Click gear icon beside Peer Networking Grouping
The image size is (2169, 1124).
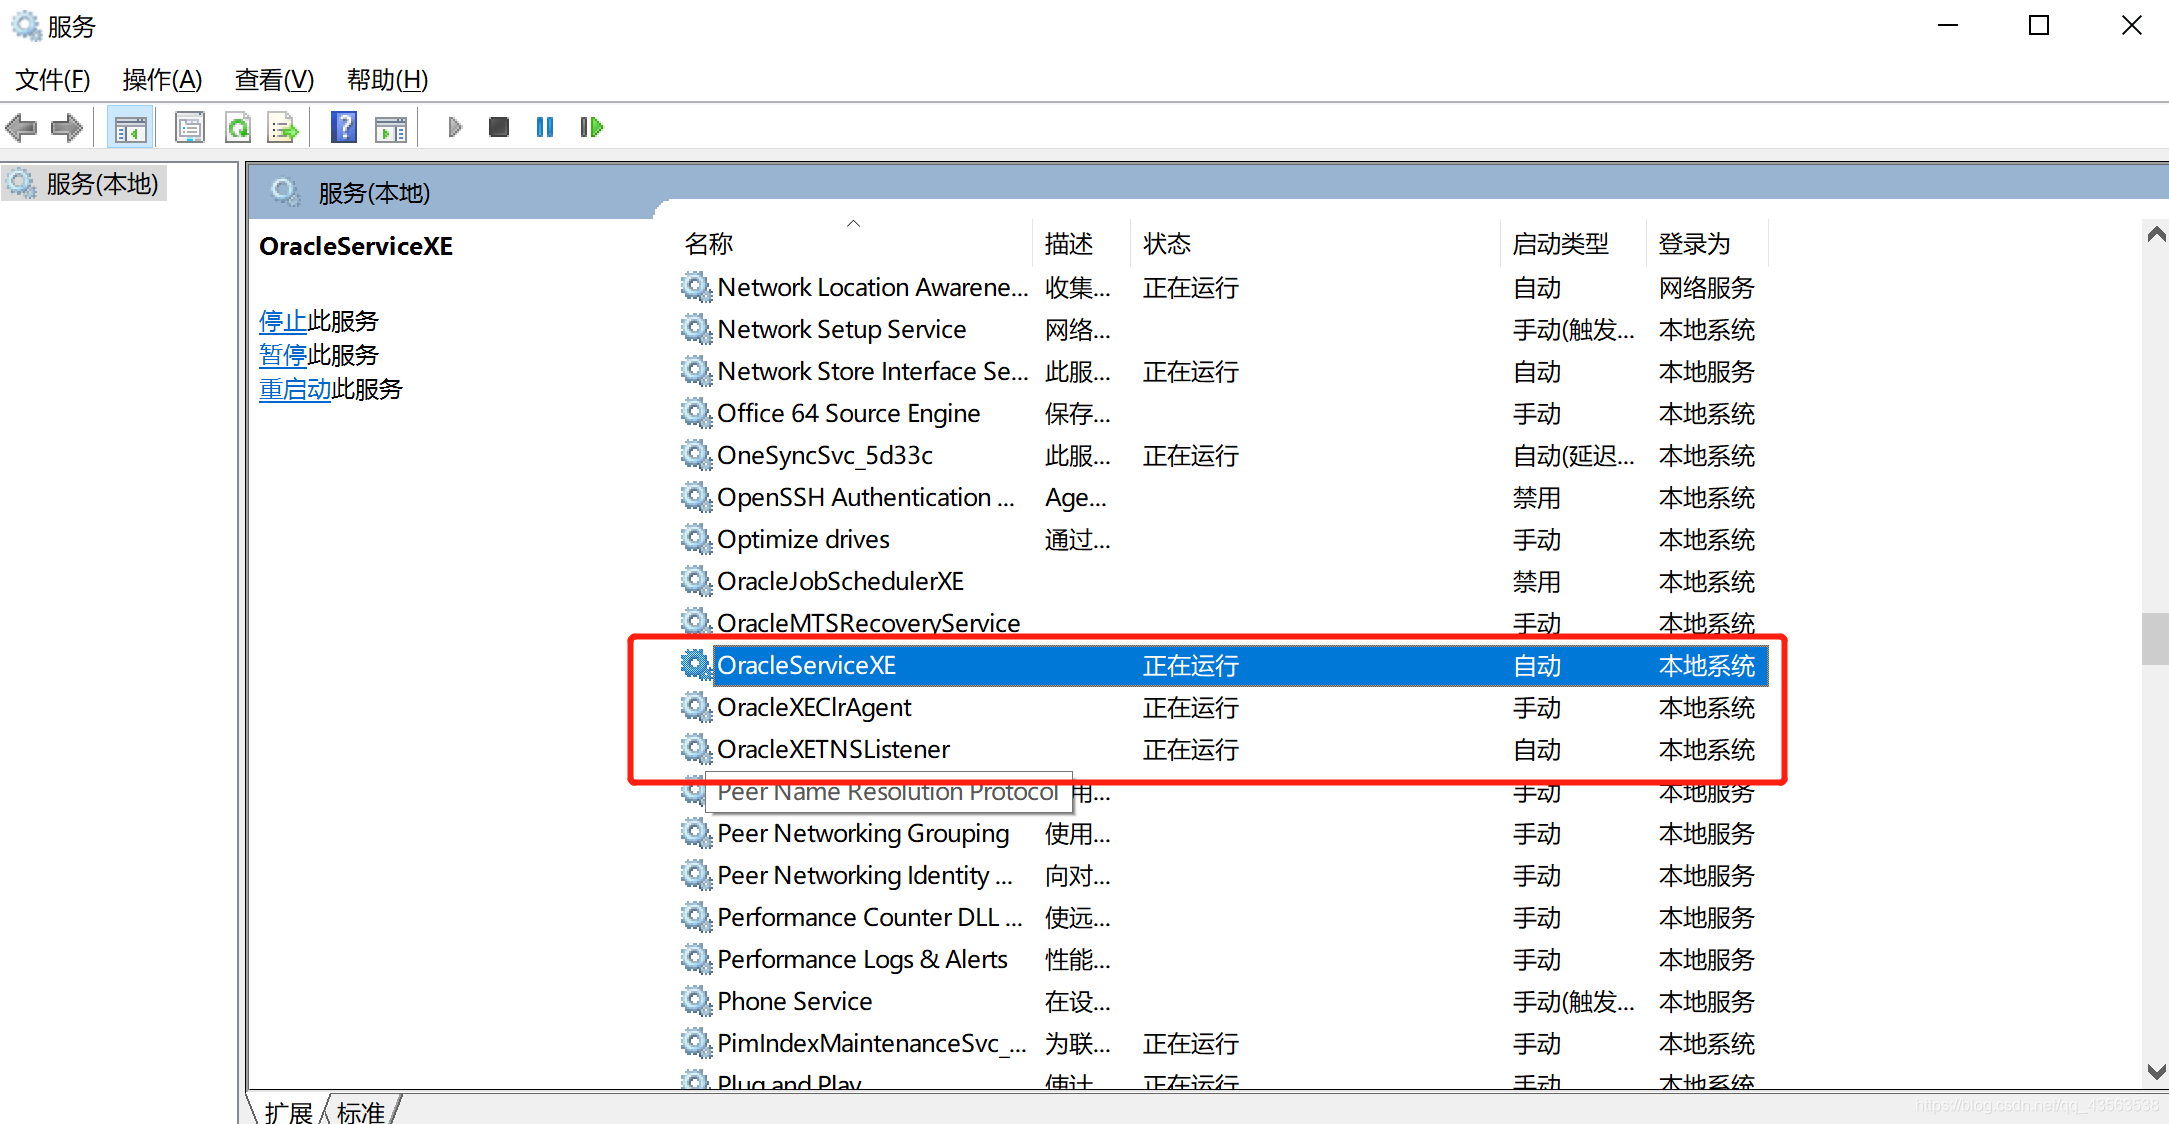point(696,832)
